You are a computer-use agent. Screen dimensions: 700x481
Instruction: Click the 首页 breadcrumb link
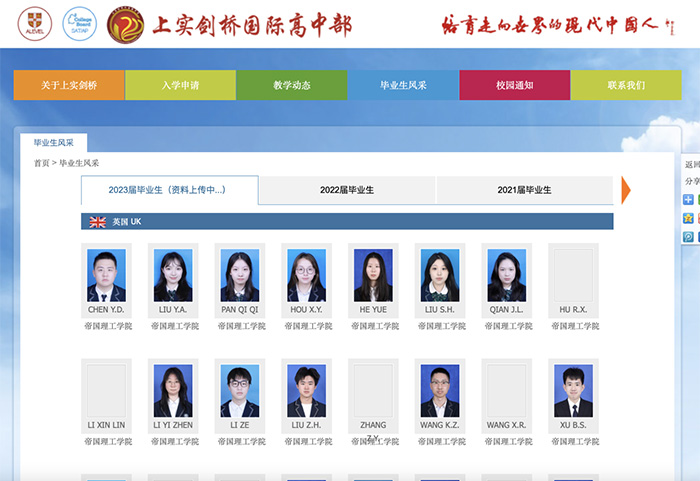(41, 163)
